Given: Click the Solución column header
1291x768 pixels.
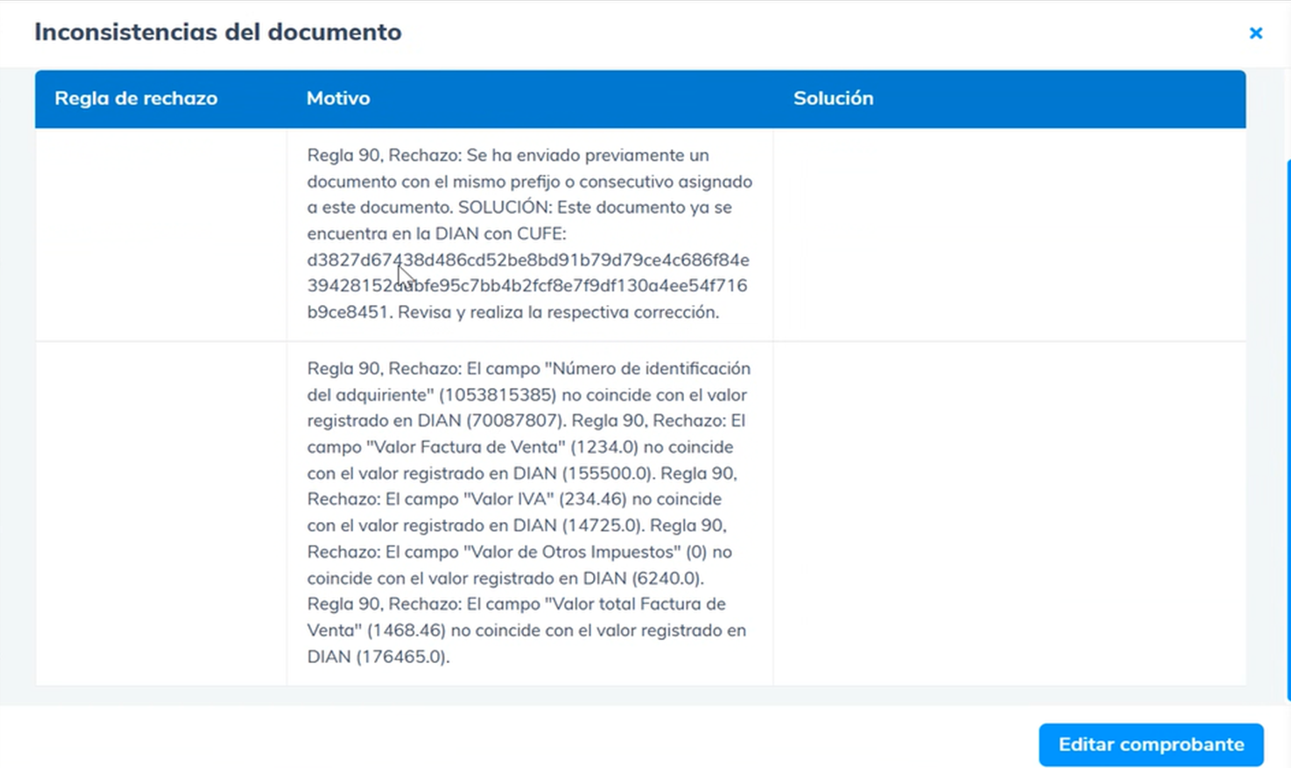Looking at the screenshot, I should pyautogui.click(x=833, y=98).
